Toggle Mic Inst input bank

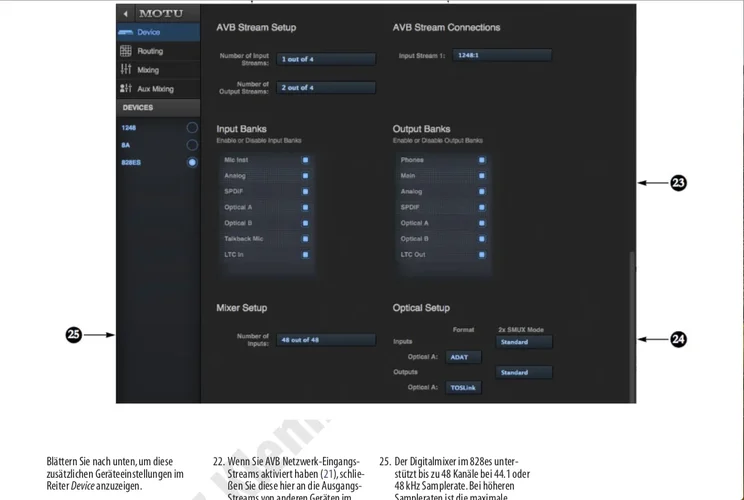(305, 160)
